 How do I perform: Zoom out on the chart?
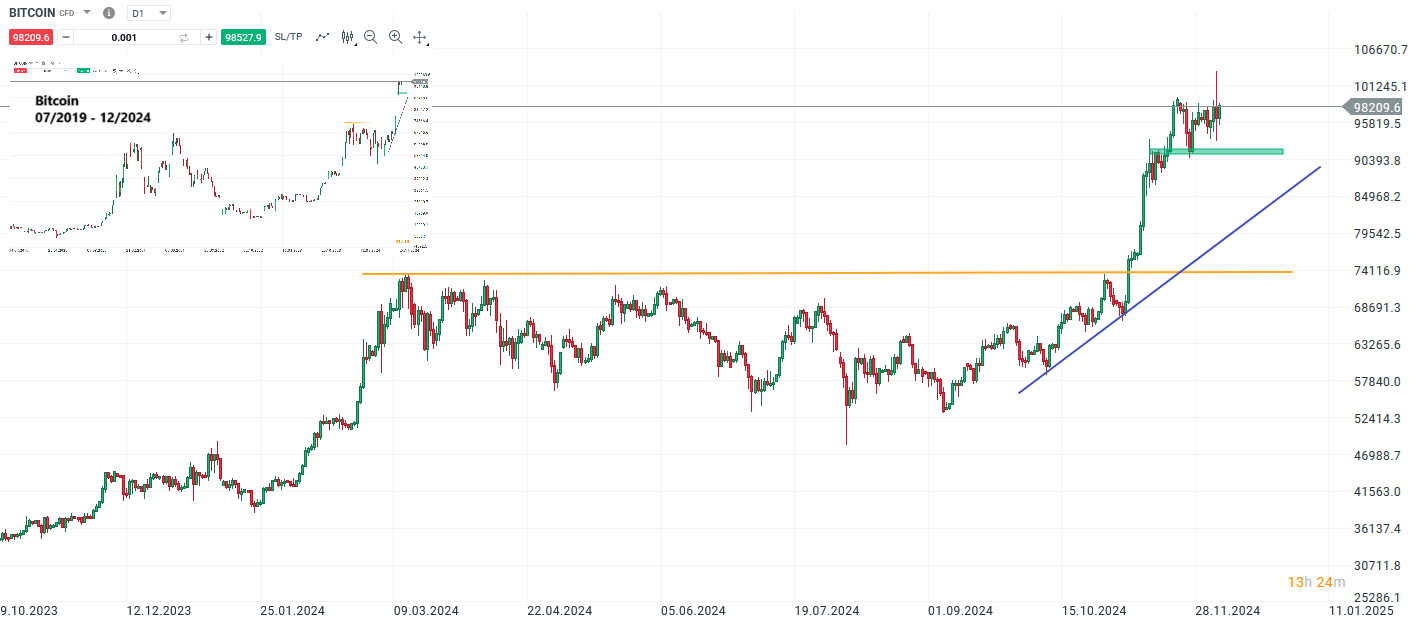tap(370, 37)
